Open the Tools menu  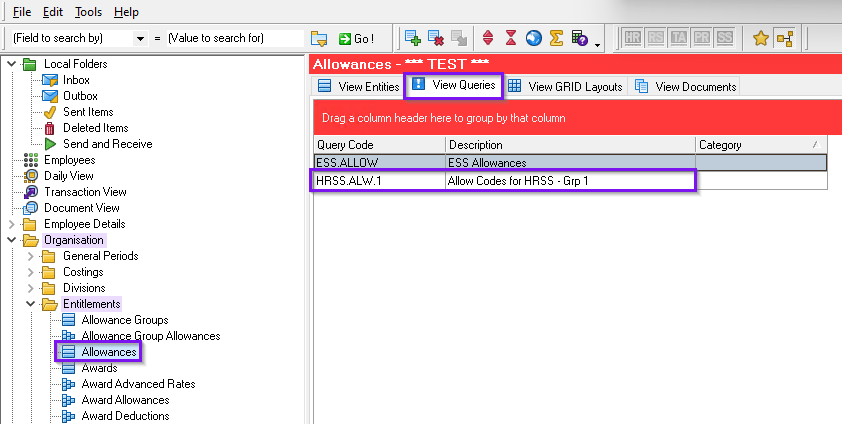(87, 12)
